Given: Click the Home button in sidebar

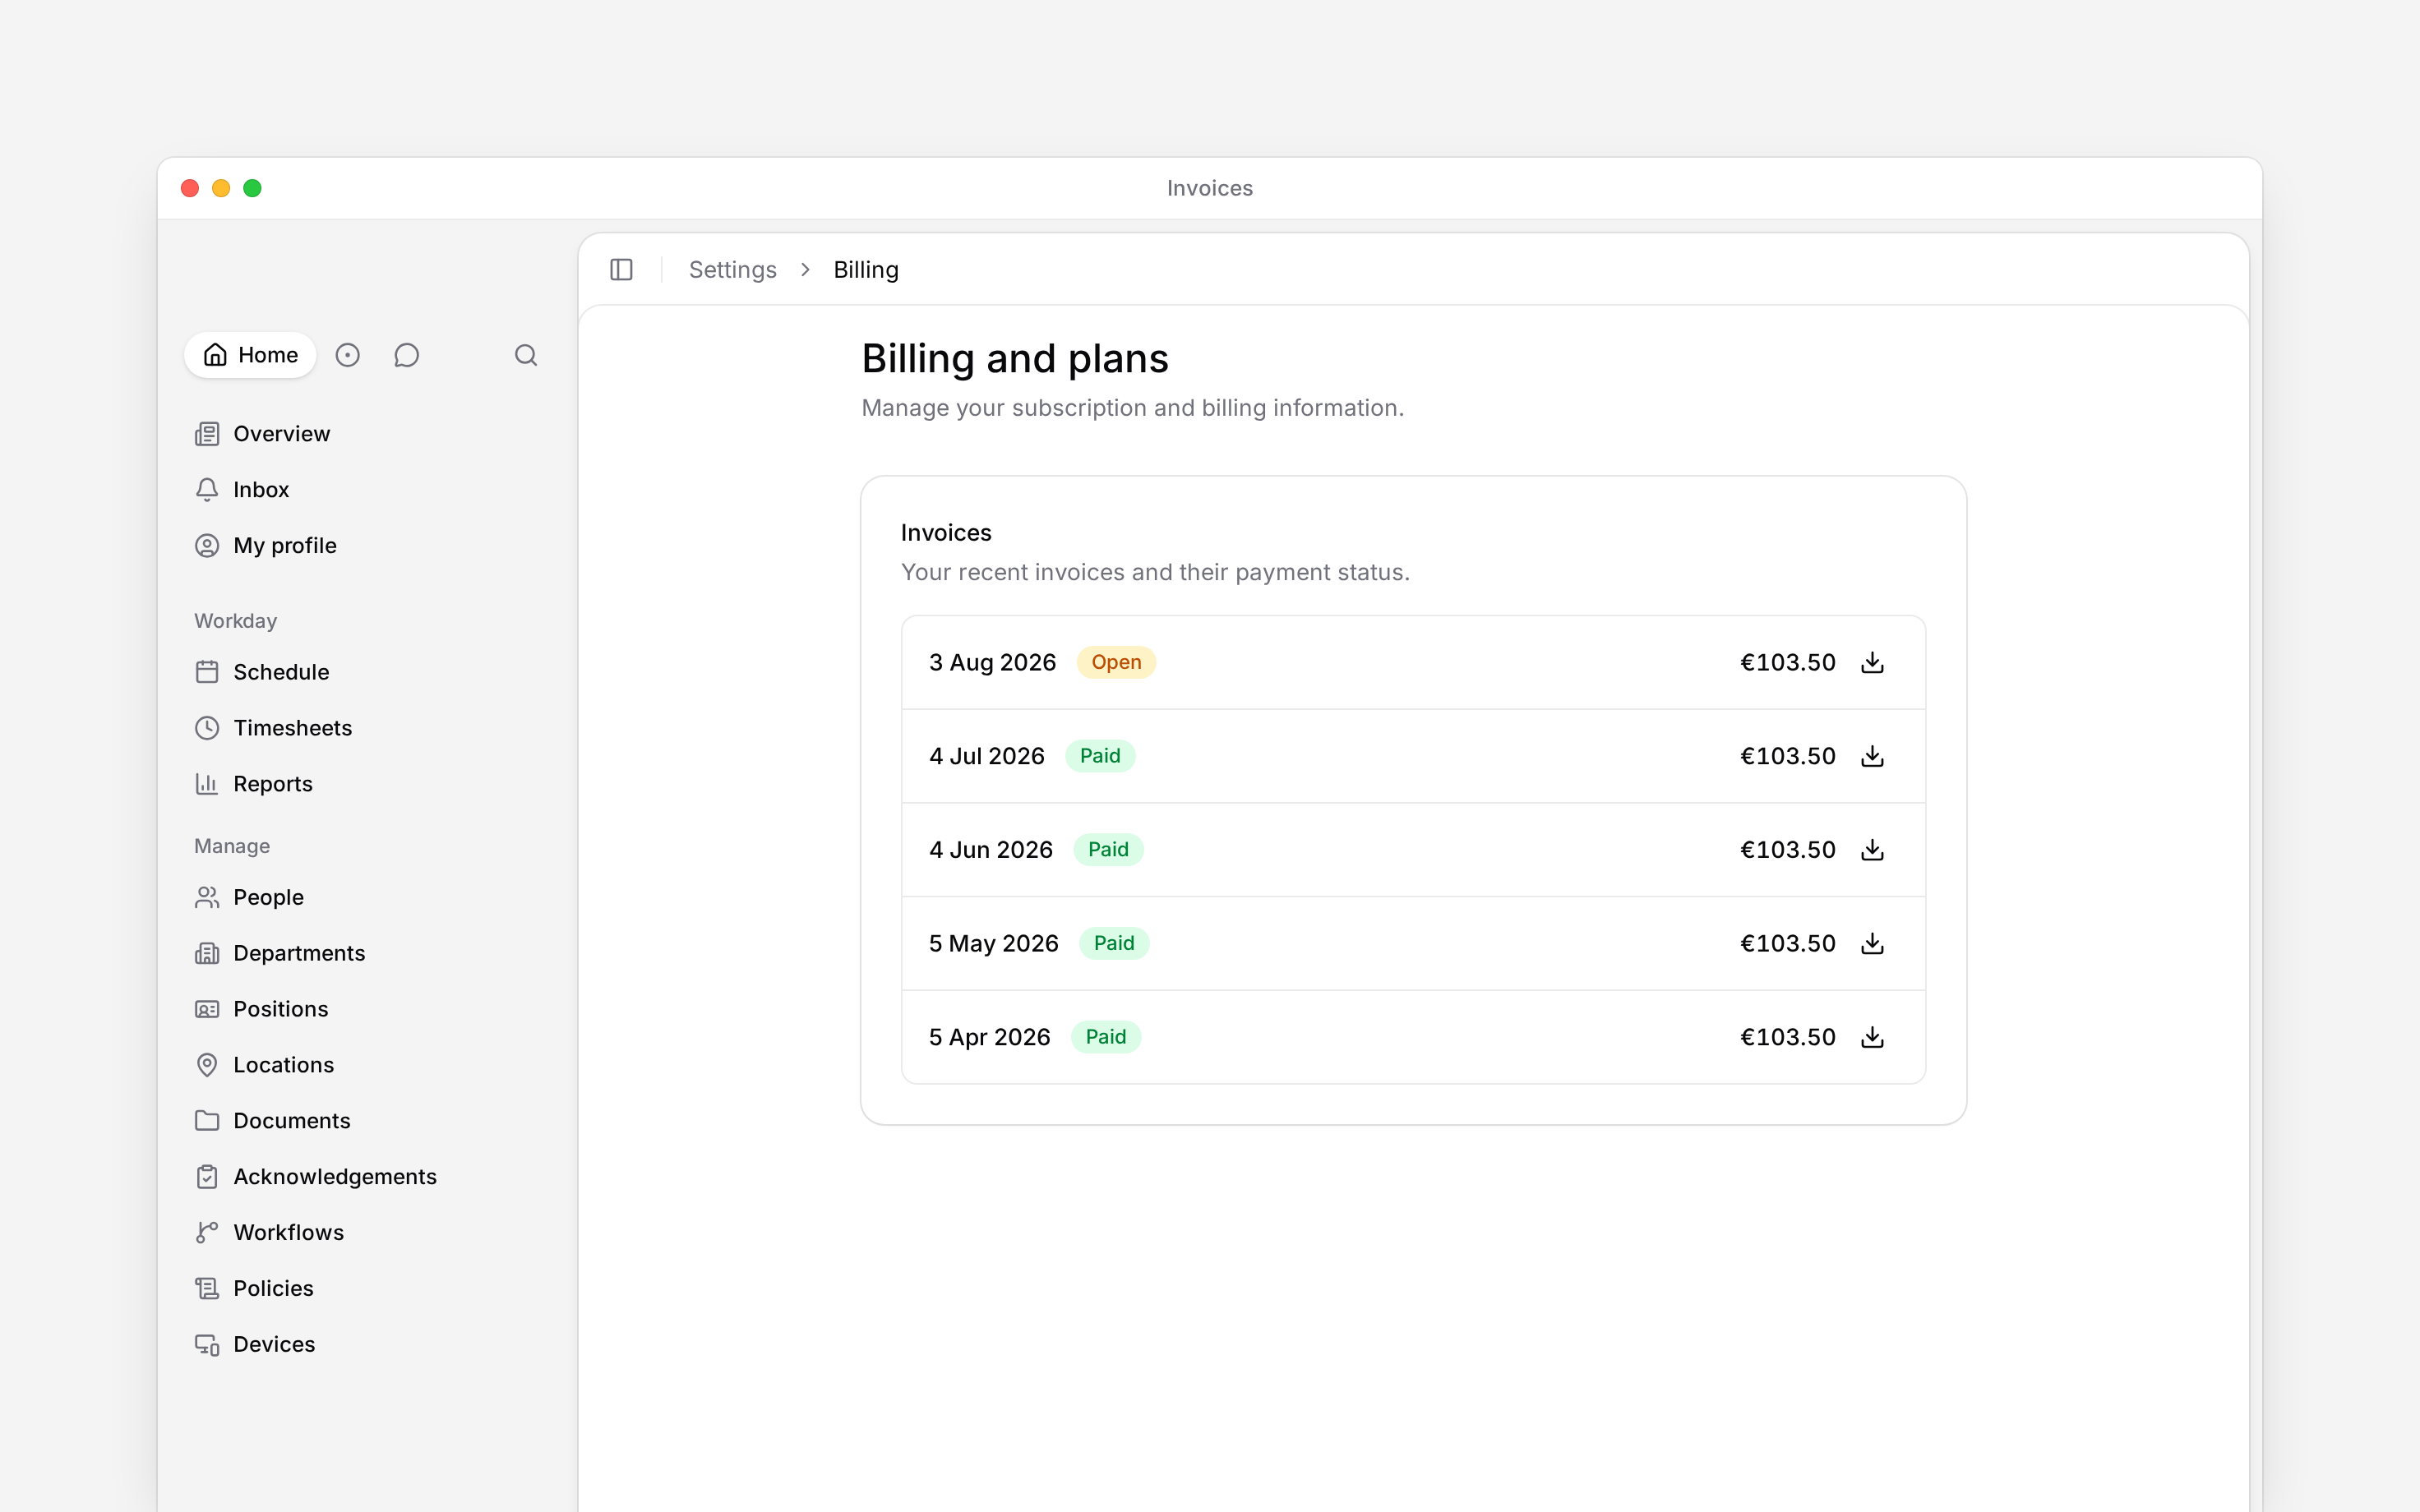Looking at the screenshot, I should click(x=250, y=355).
